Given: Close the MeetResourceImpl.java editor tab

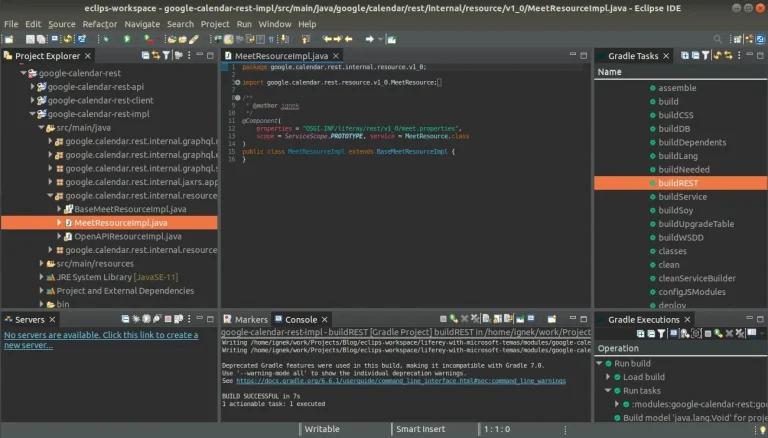Looking at the screenshot, I should (x=333, y=56).
